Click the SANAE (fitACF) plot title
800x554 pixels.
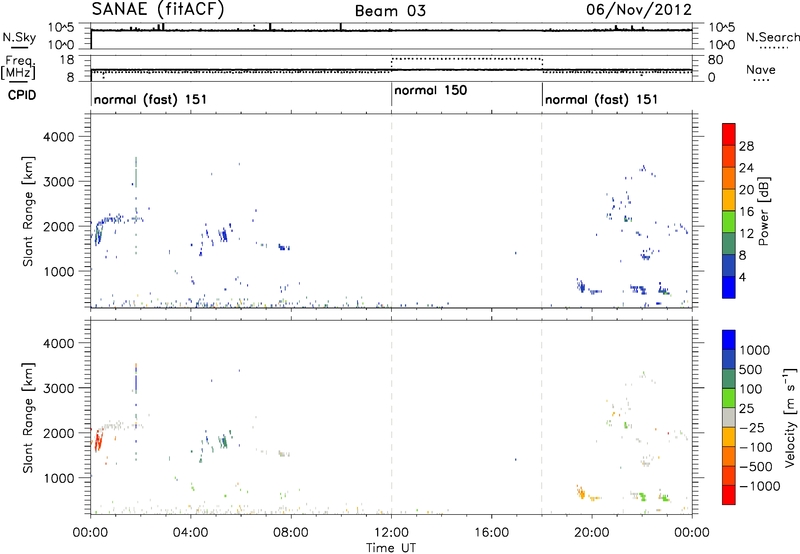(158, 9)
